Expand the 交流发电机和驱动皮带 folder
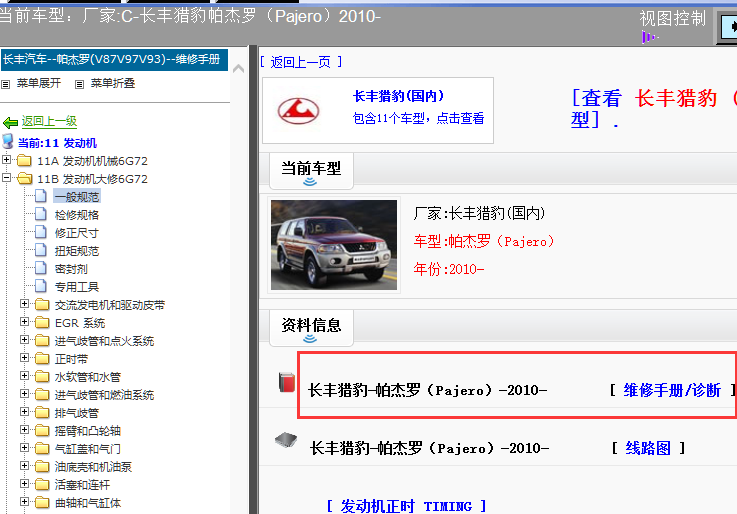Screen dimensions: 737x514 click(x=24, y=304)
